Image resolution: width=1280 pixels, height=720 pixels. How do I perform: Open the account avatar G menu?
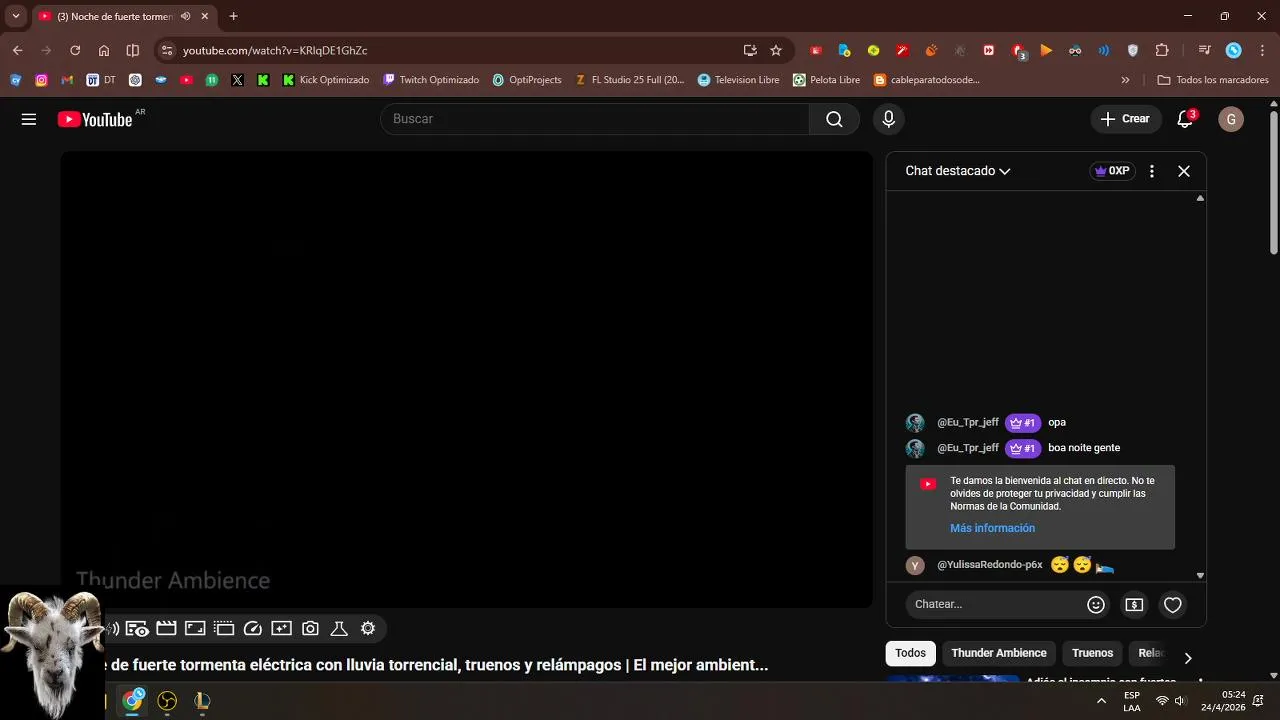pyautogui.click(x=1231, y=119)
